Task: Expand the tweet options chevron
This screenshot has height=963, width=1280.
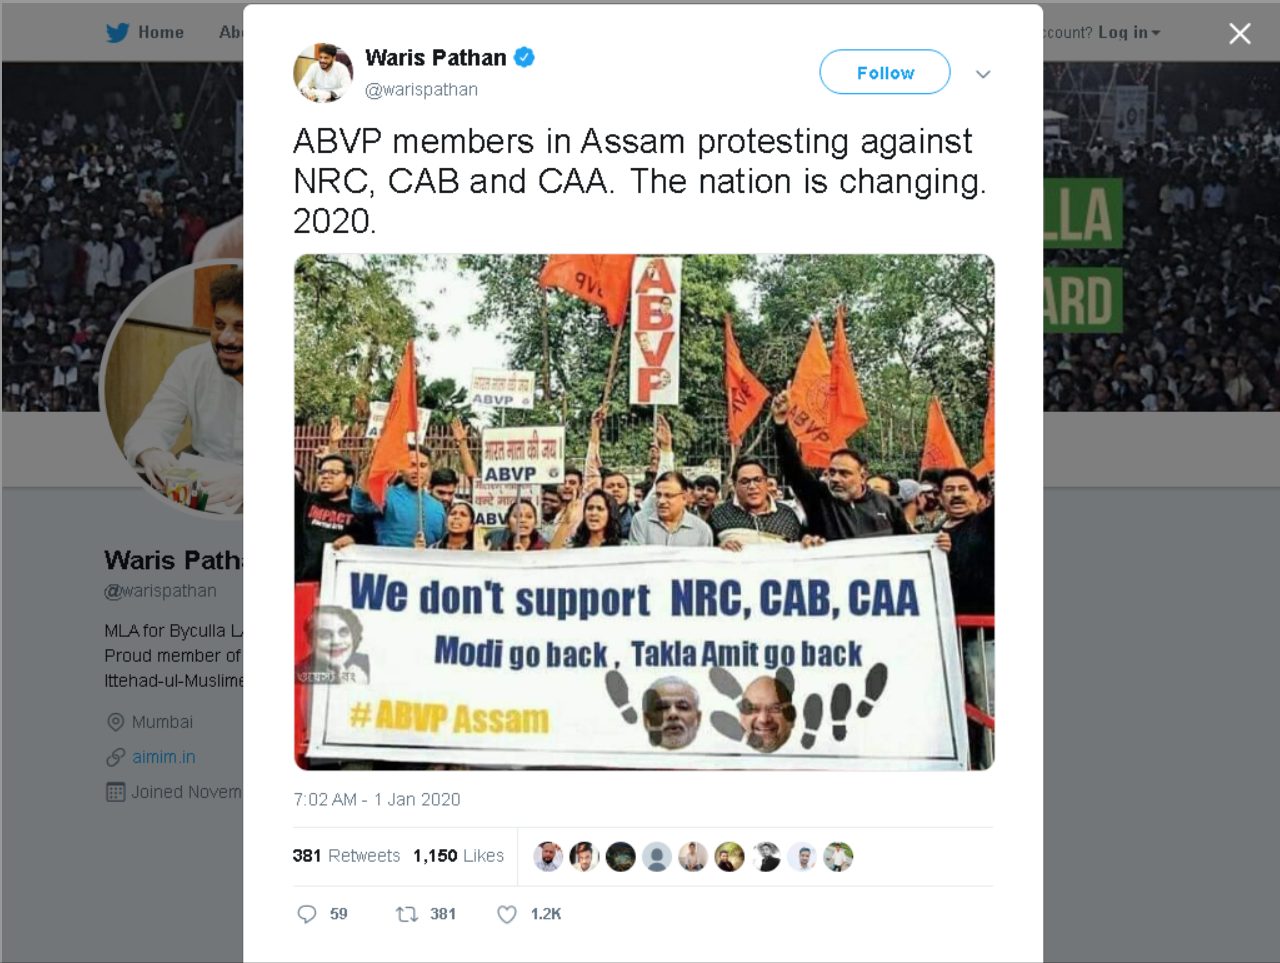Action: tap(983, 74)
